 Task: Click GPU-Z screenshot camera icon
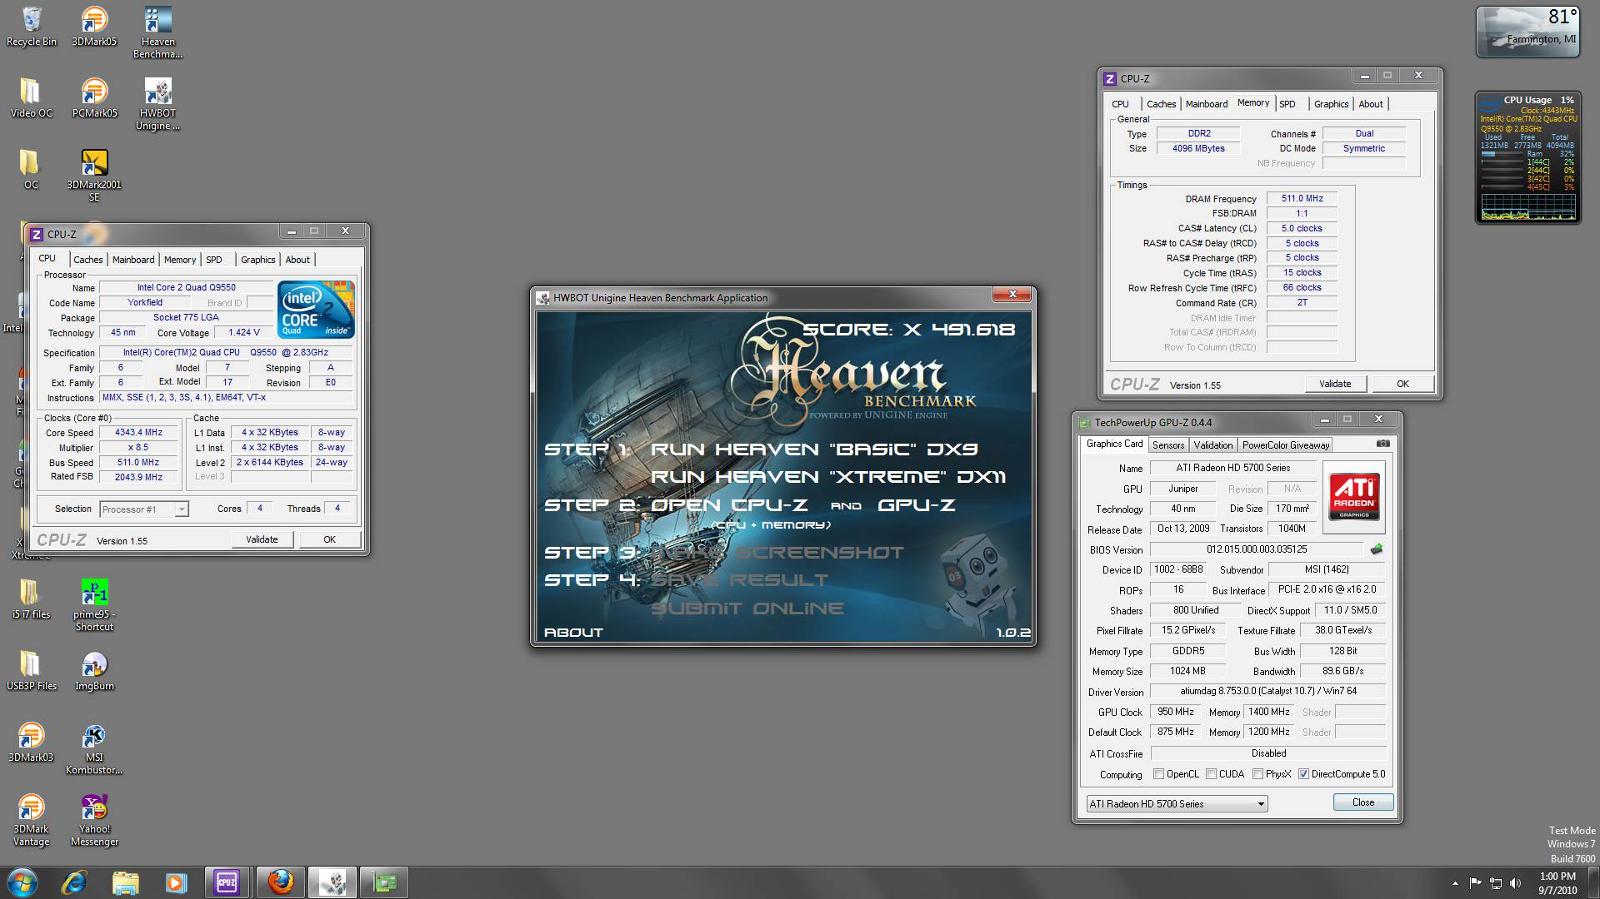tap(1383, 443)
